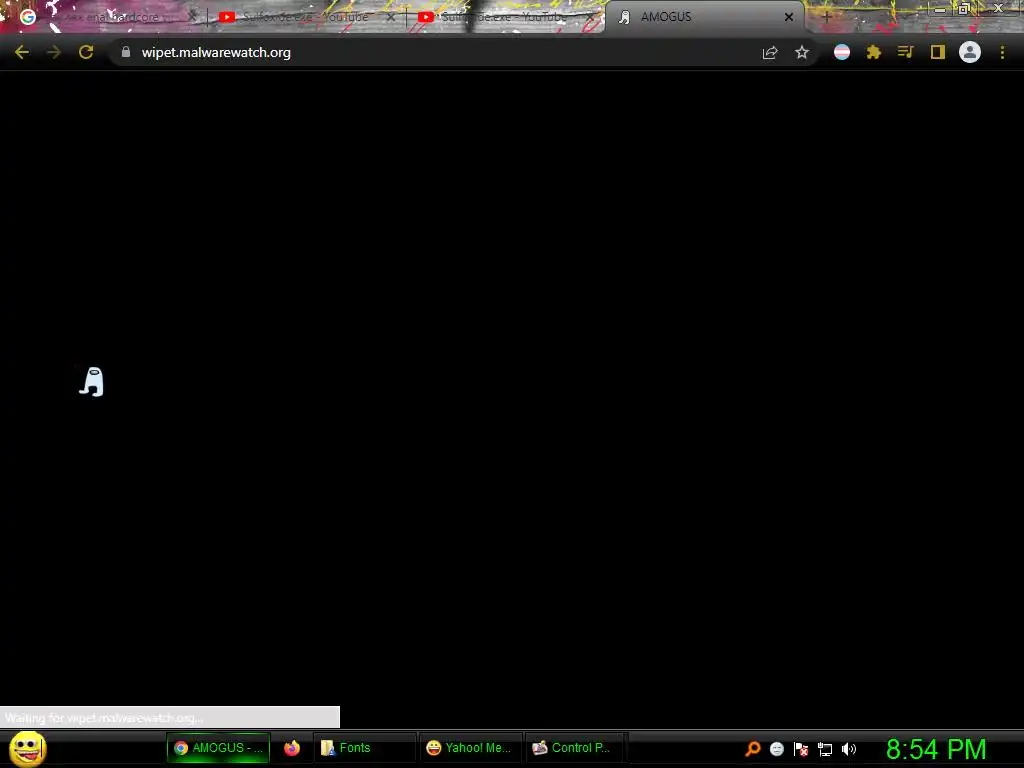Image resolution: width=1024 pixels, height=768 pixels.
Task: Open the Control Panel taskbar button
Action: point(575,748)
